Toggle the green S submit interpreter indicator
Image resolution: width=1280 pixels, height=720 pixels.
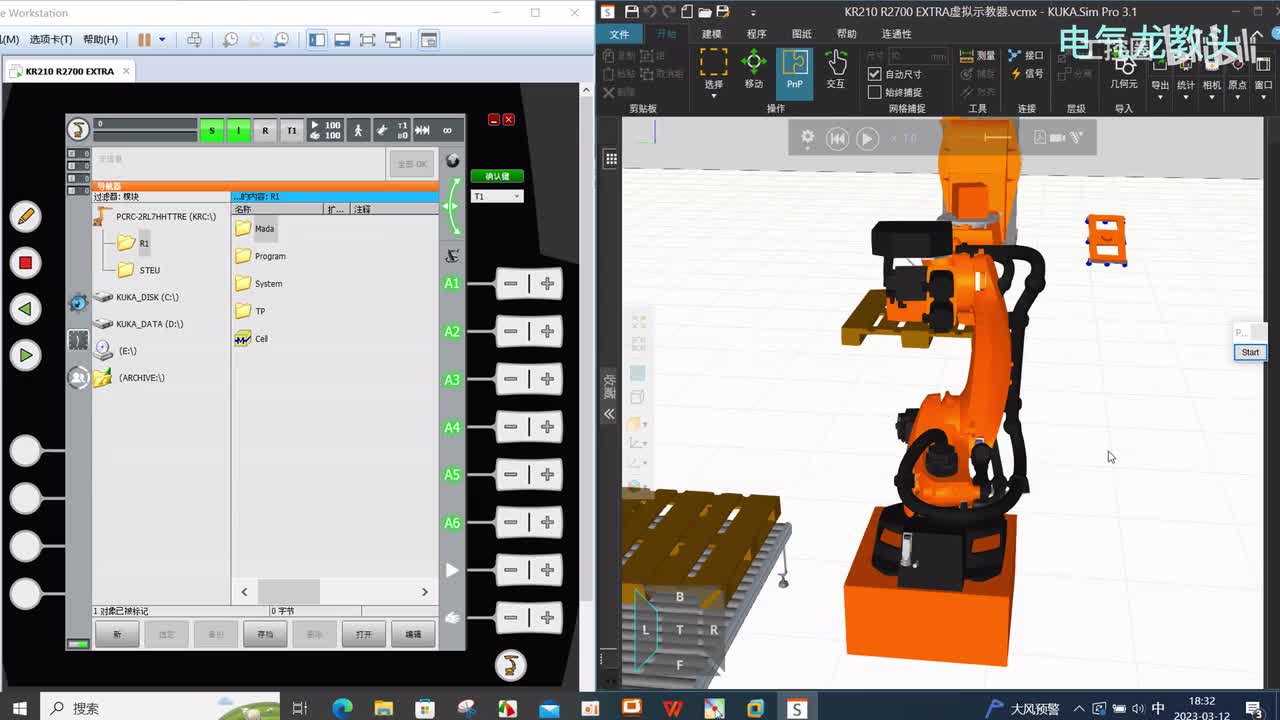coord(211,130)
